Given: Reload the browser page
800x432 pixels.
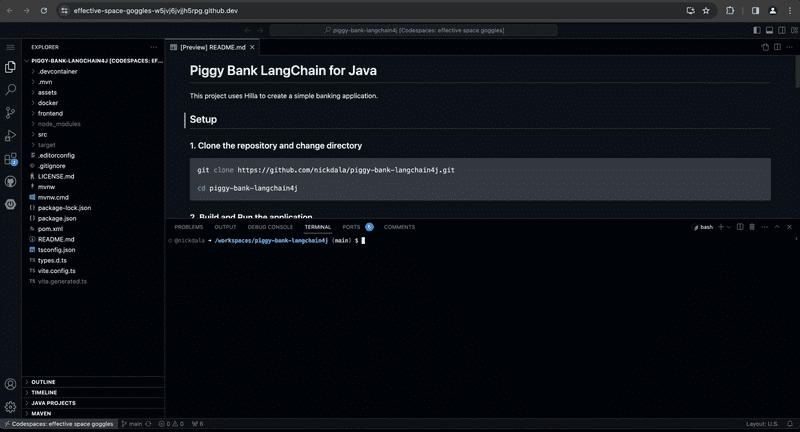Looking at the screenshot, I should click(x=44, y=11).
